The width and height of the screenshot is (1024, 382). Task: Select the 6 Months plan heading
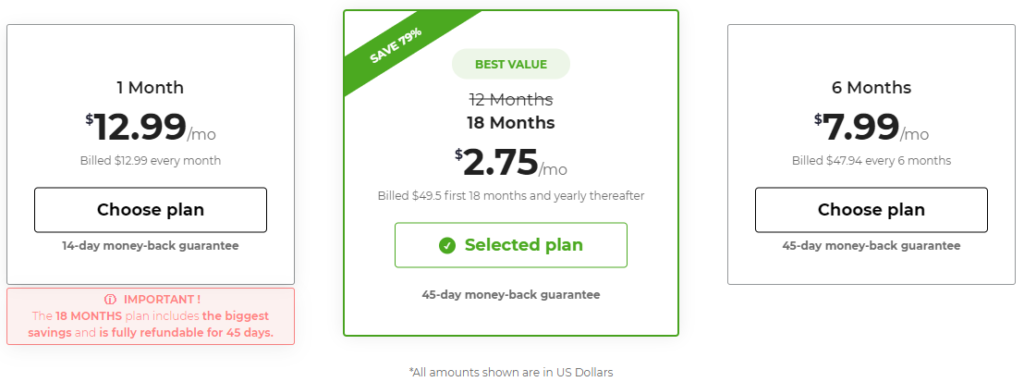(871, 88)
